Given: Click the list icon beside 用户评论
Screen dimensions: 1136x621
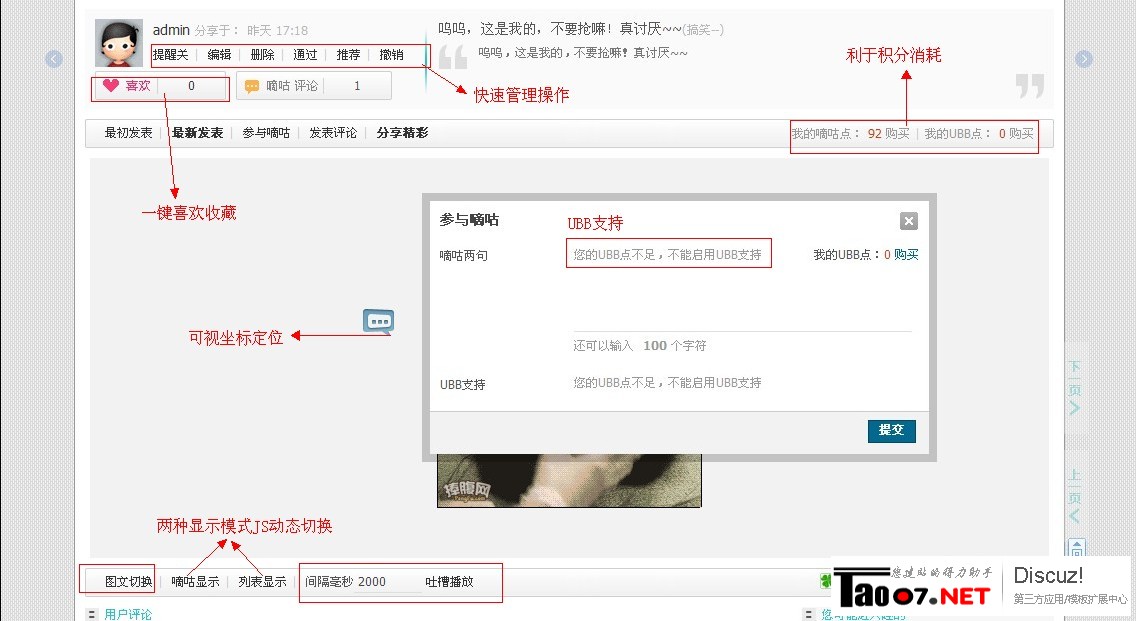Looking at the screenshot, I should (x=91, y=614).
